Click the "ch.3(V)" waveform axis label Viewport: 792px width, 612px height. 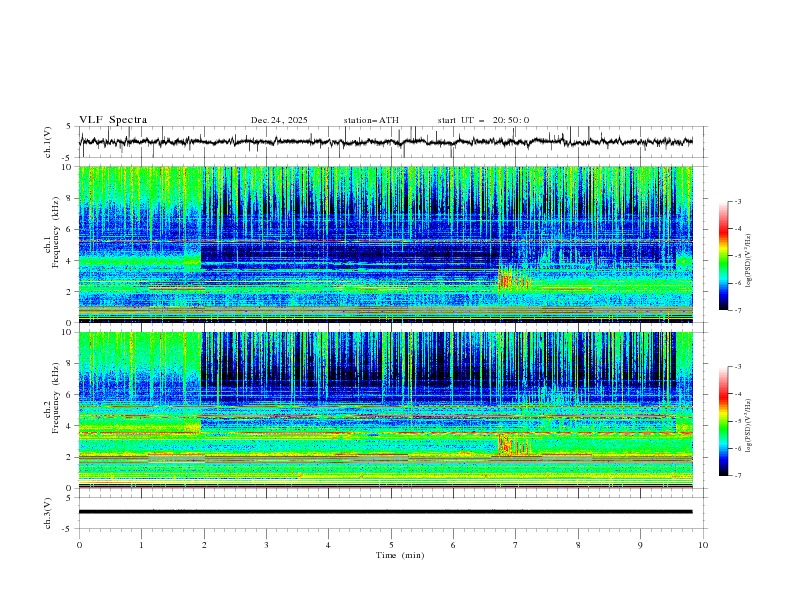(48, 513)
